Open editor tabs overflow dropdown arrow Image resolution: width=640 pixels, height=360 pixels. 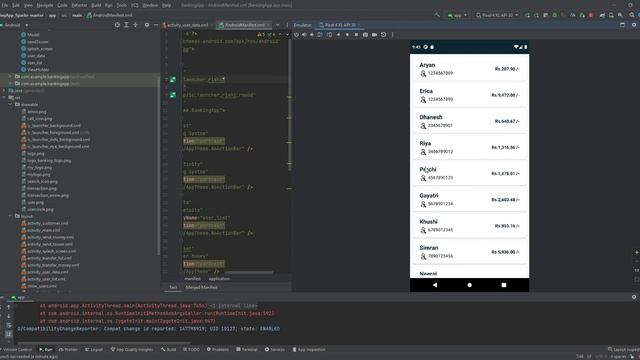pyautogui.click(x=278, y=25)
